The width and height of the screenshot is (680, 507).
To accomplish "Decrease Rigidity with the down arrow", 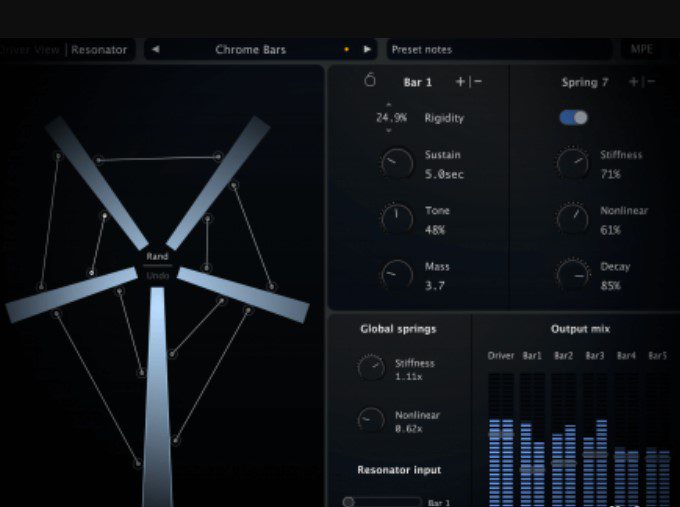I will [389, 130].
